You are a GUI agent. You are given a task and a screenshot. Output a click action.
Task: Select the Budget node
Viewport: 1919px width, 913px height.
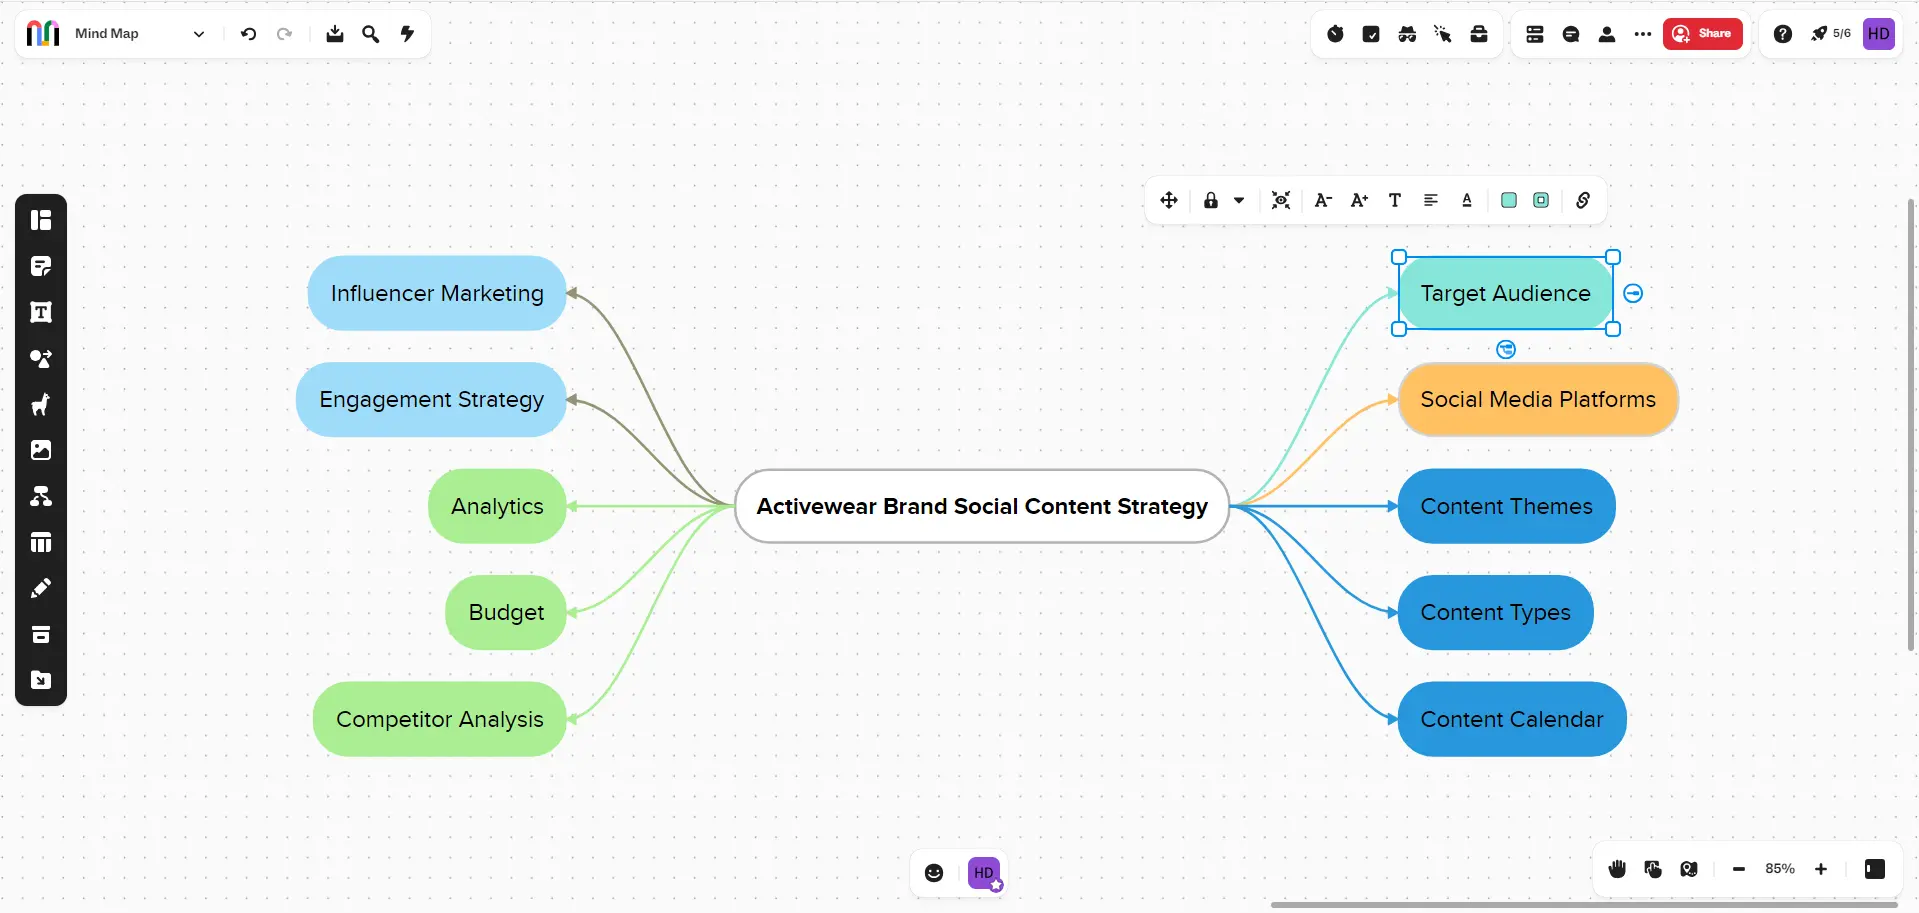coord(506,612)
